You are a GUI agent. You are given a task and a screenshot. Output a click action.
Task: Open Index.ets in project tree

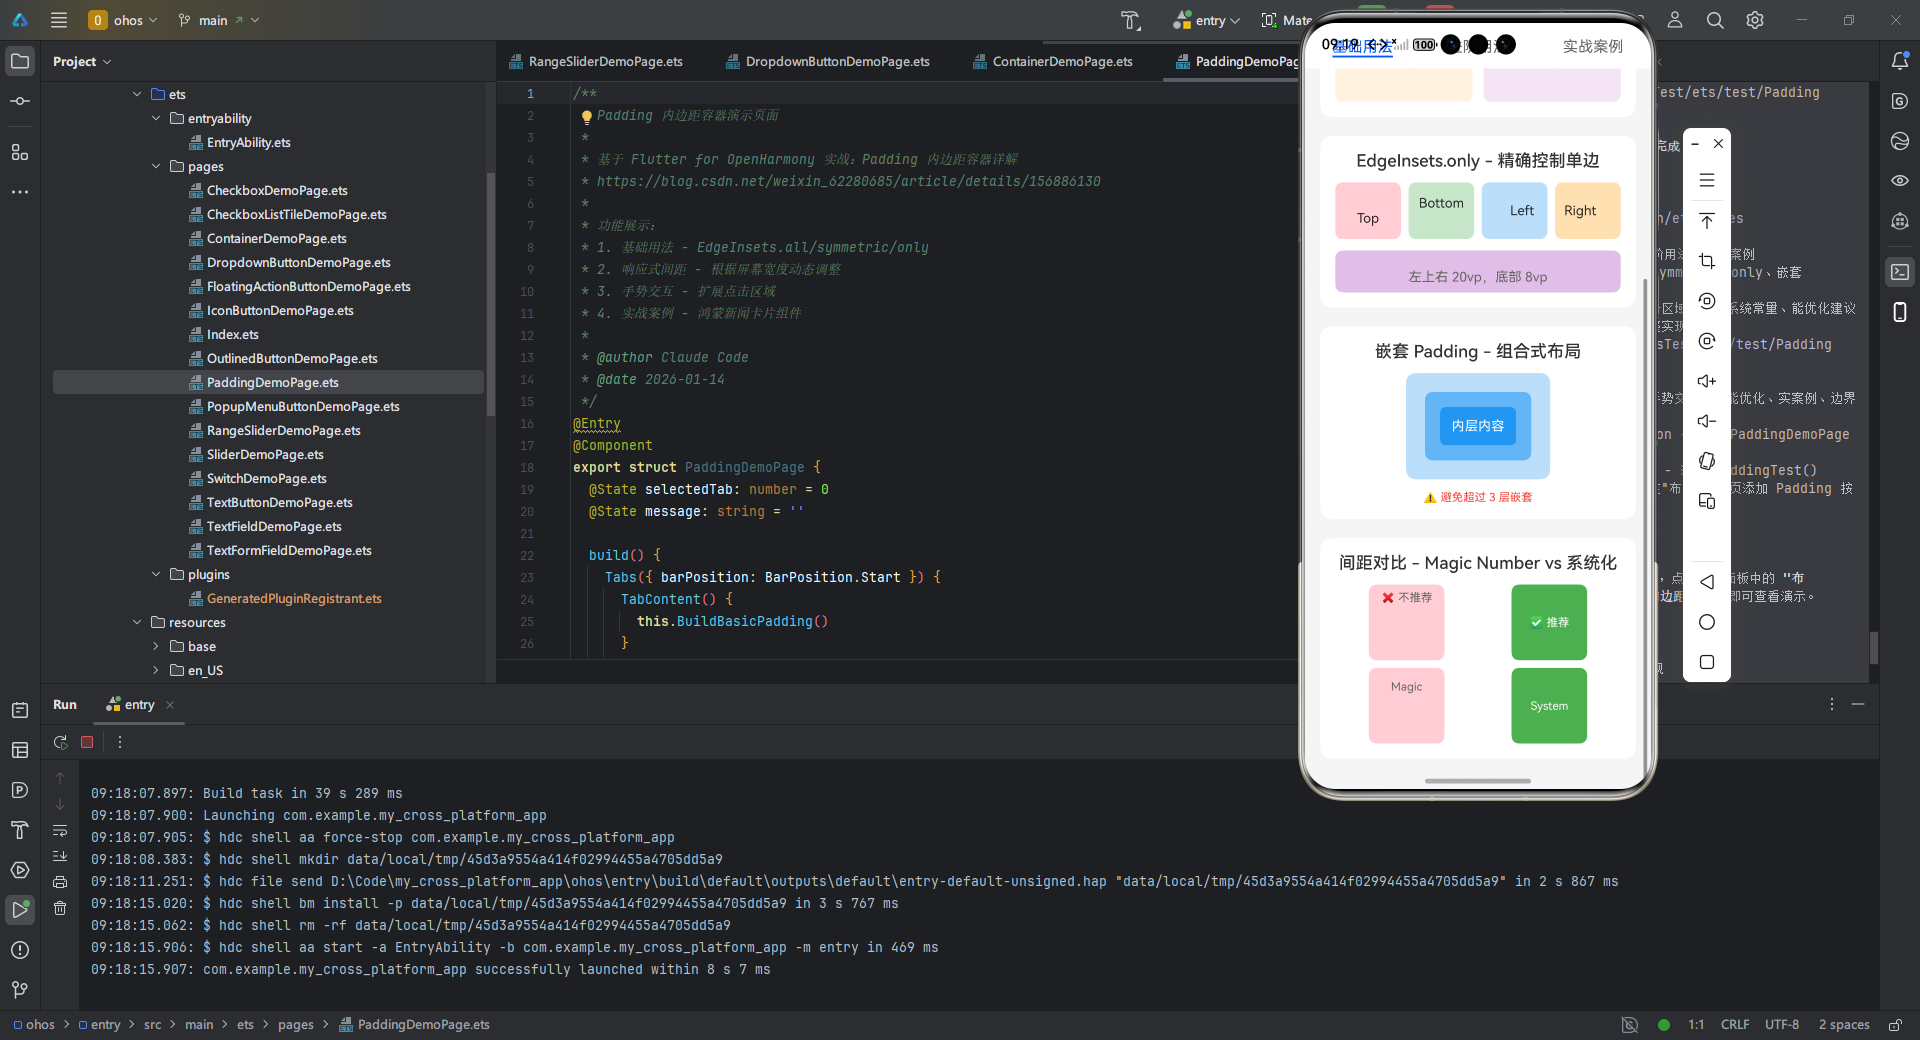click(232, 334)
